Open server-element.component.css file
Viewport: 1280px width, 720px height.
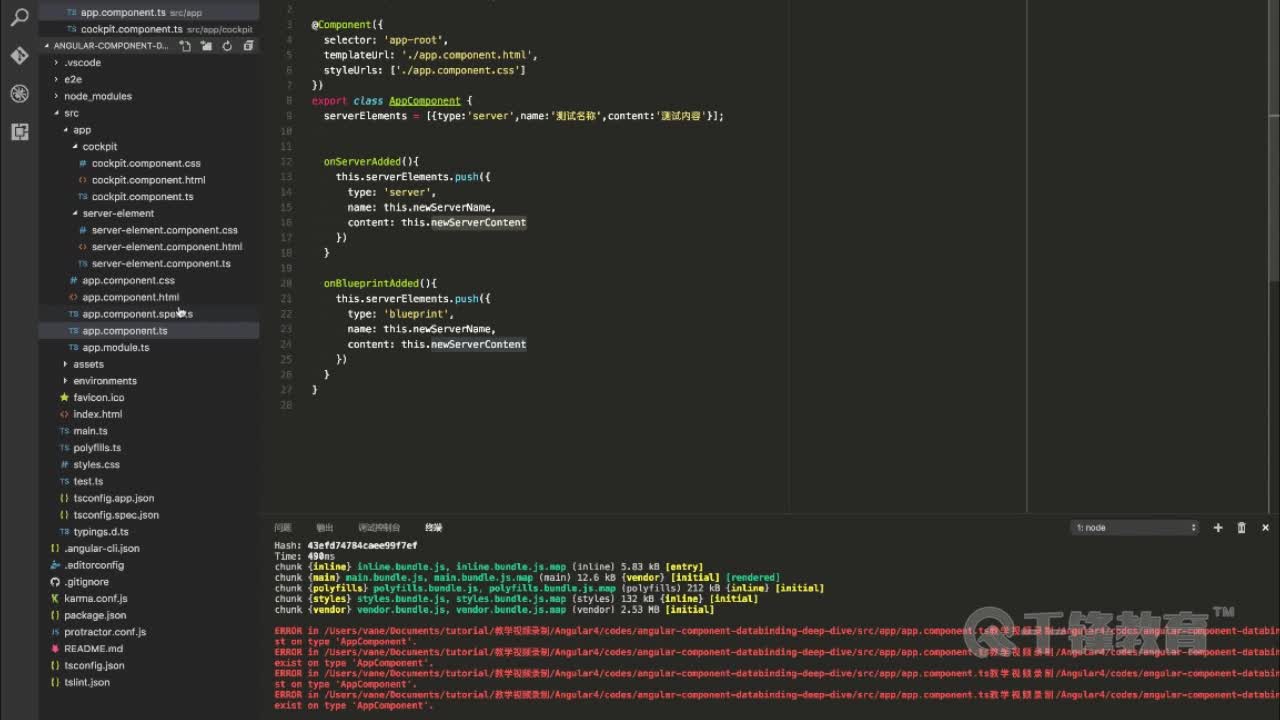tap(164, 230)
